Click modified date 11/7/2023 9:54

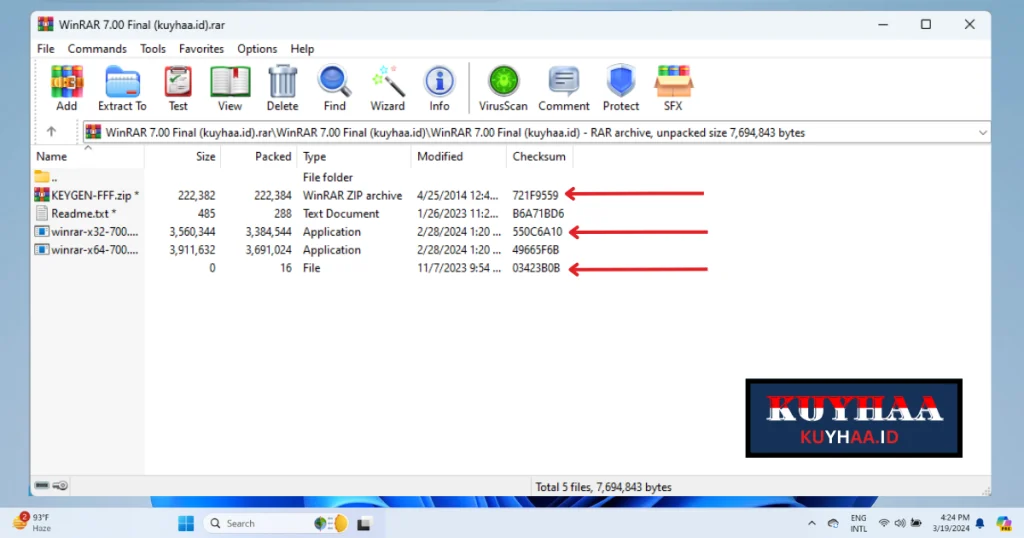tap(459, 268)
